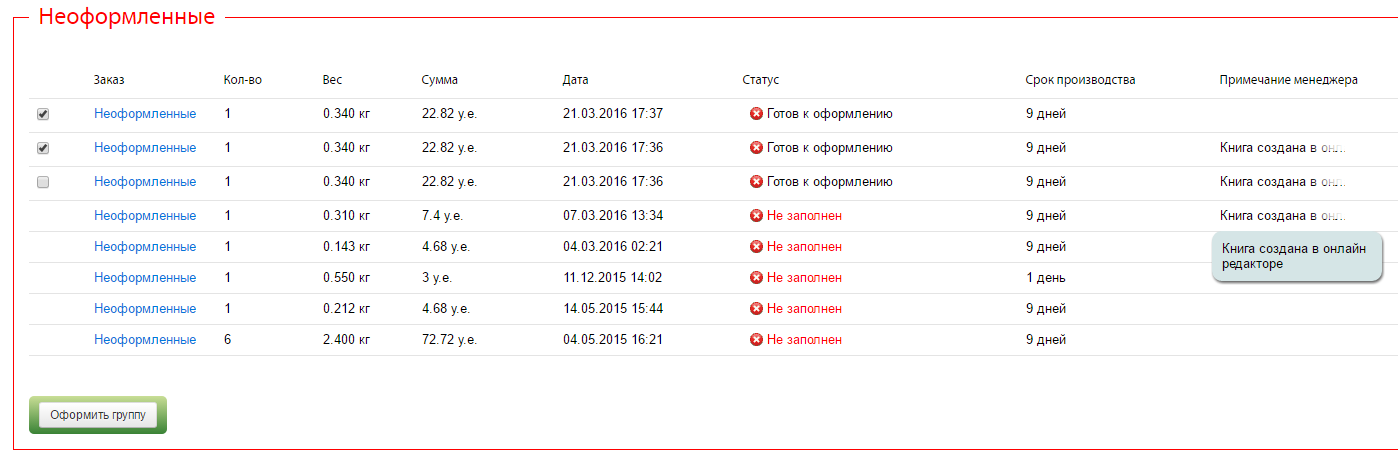
Task: Uncheck the first order's checkbox
Action: [x=43, y=114]
